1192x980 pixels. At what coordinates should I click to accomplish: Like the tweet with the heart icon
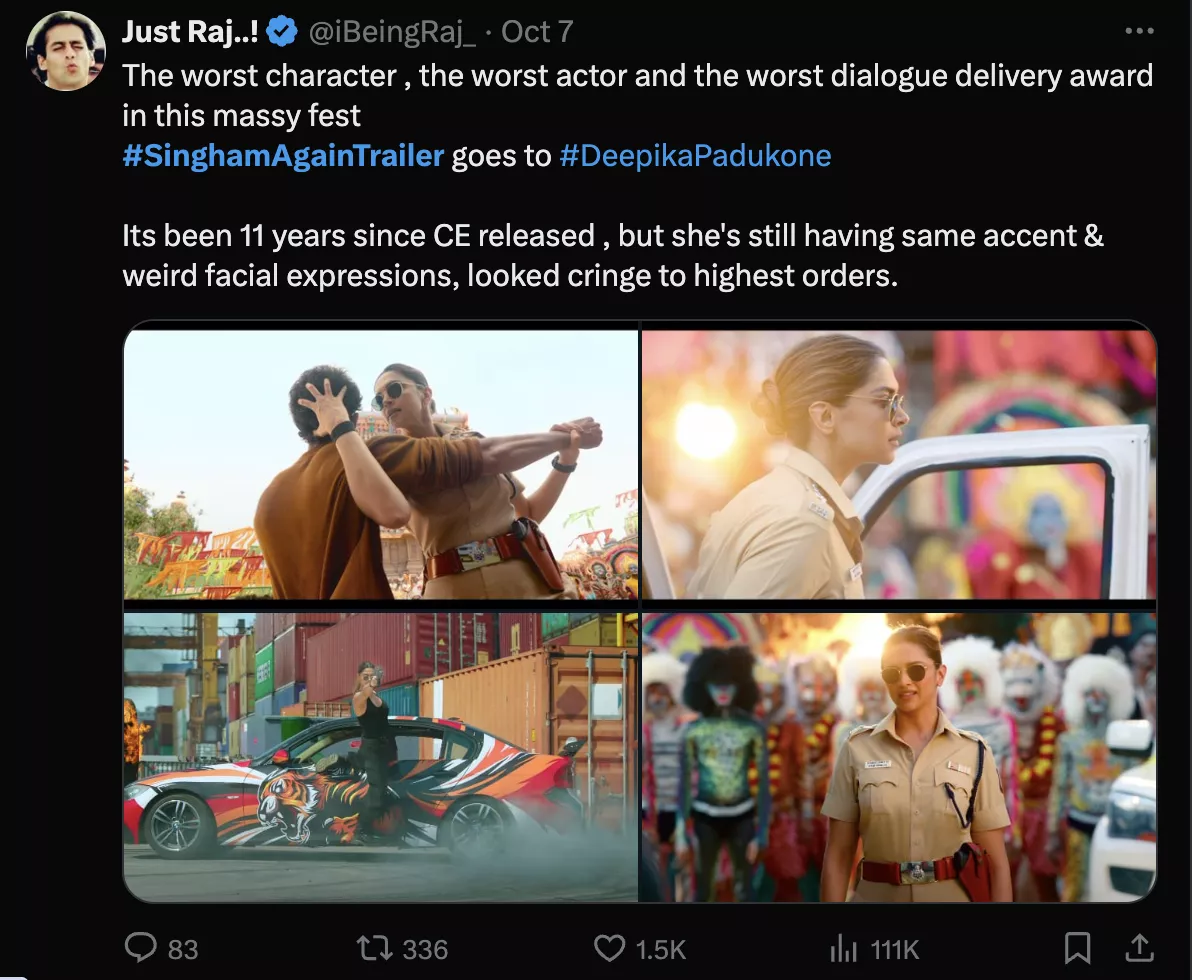pyautogui.click(x=609, y=948)
